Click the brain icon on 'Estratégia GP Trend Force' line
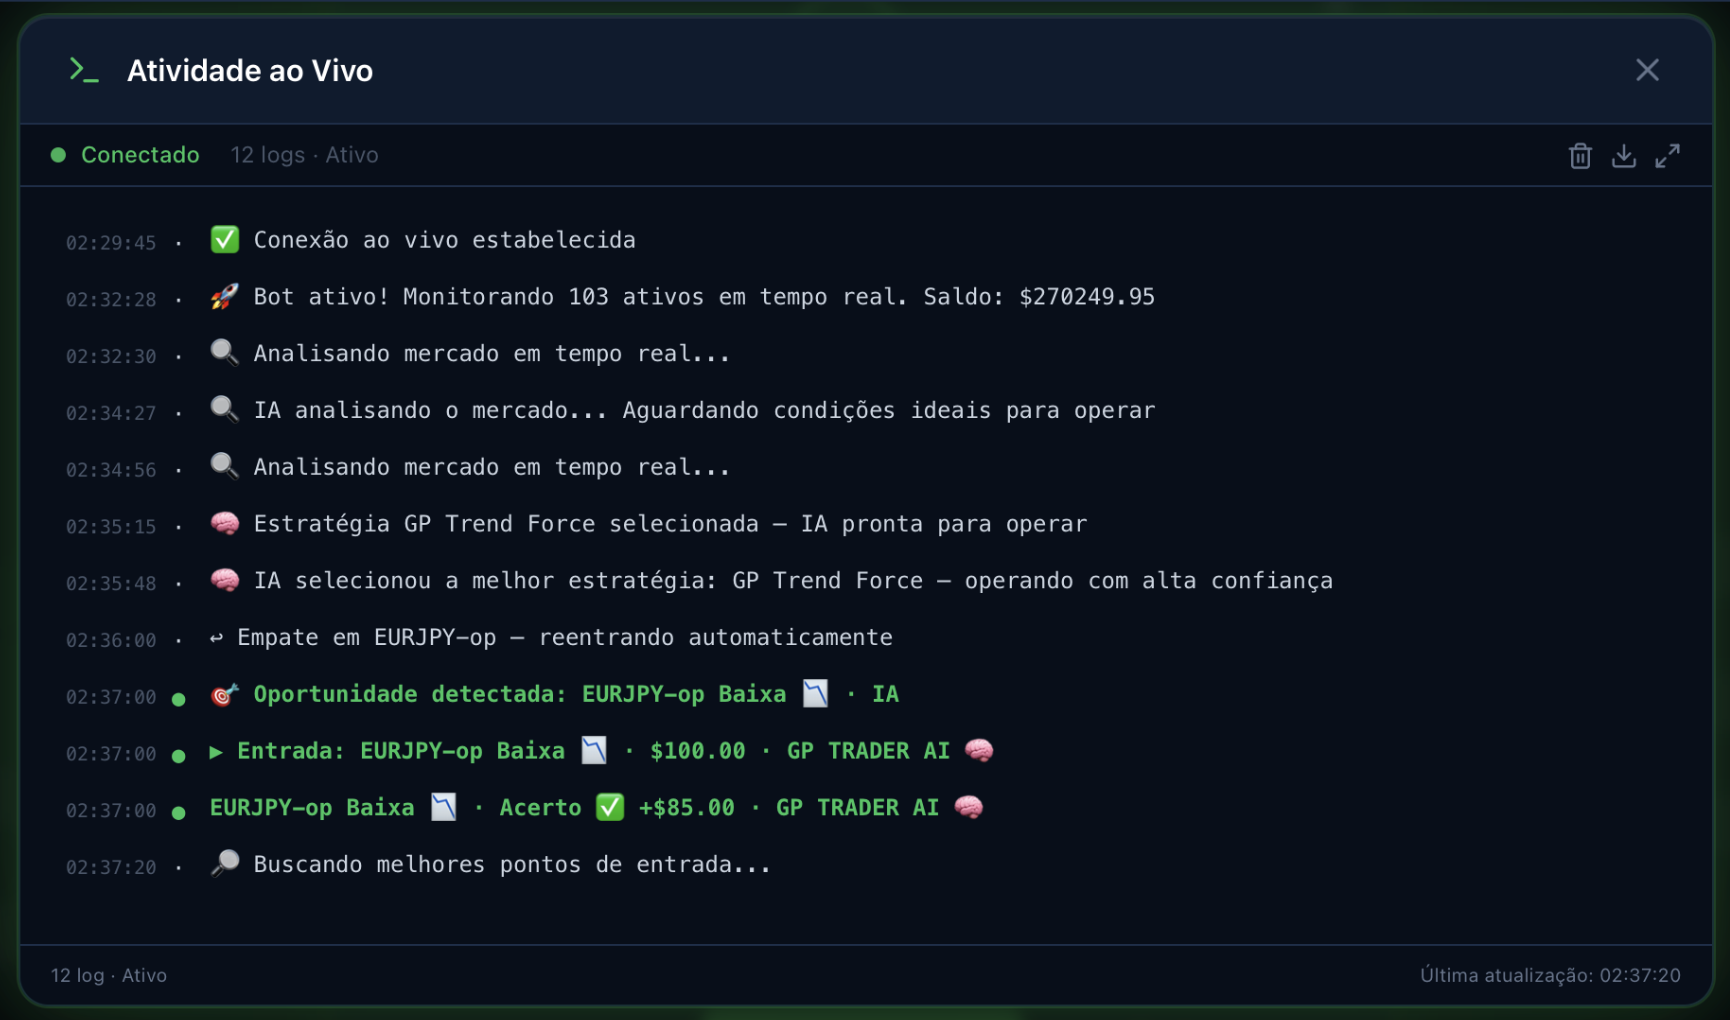 pos(224,523)
